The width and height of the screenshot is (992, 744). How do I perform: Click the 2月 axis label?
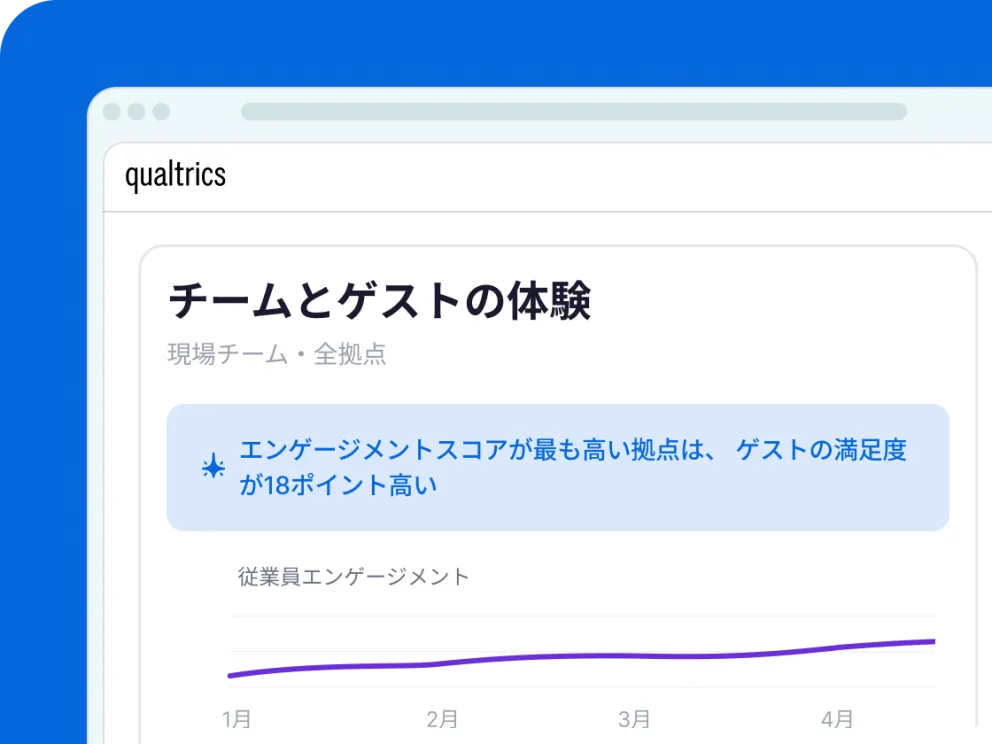pos(442,719)
